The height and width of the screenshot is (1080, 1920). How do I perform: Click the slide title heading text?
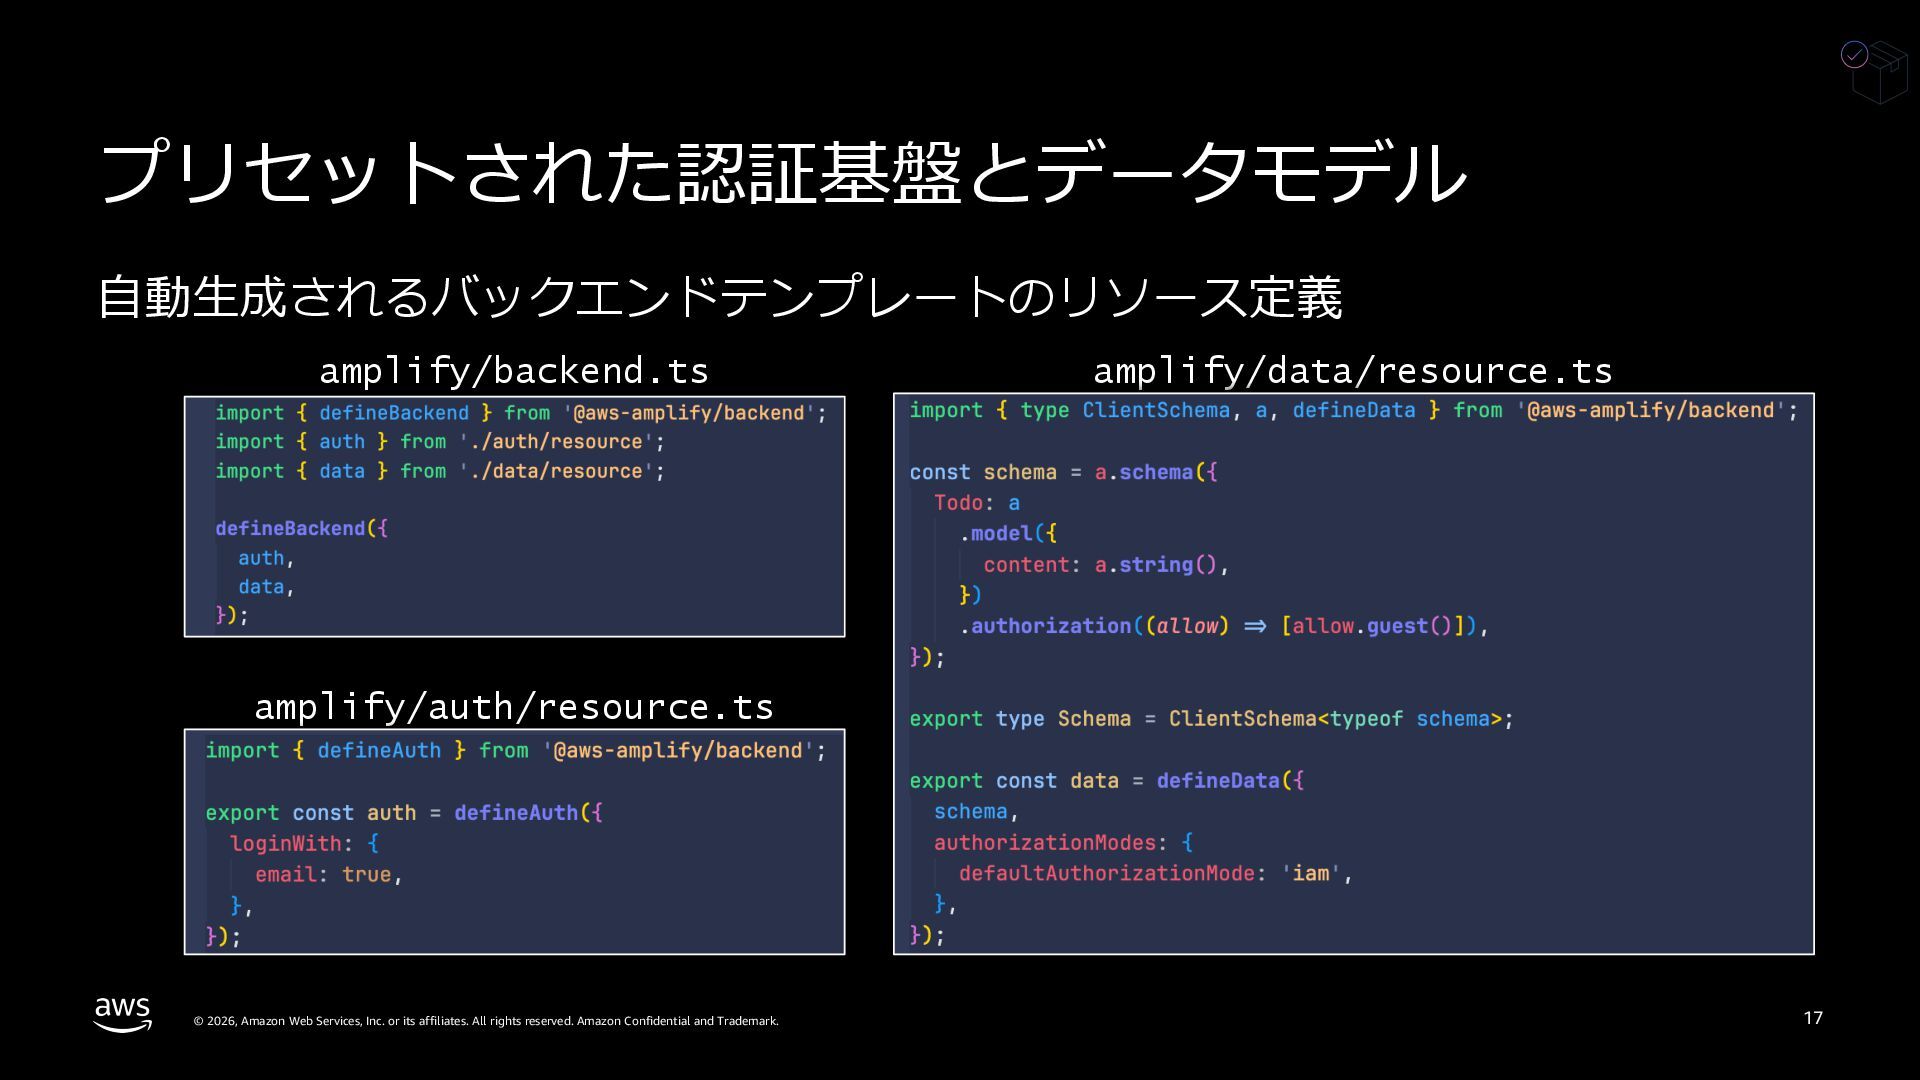coord(783,173)
